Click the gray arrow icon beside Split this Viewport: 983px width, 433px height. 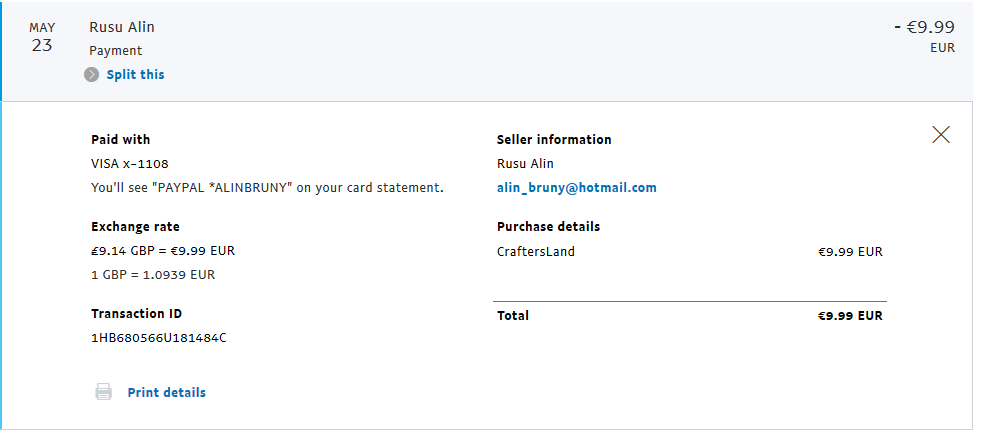click(x=92, y=75)
